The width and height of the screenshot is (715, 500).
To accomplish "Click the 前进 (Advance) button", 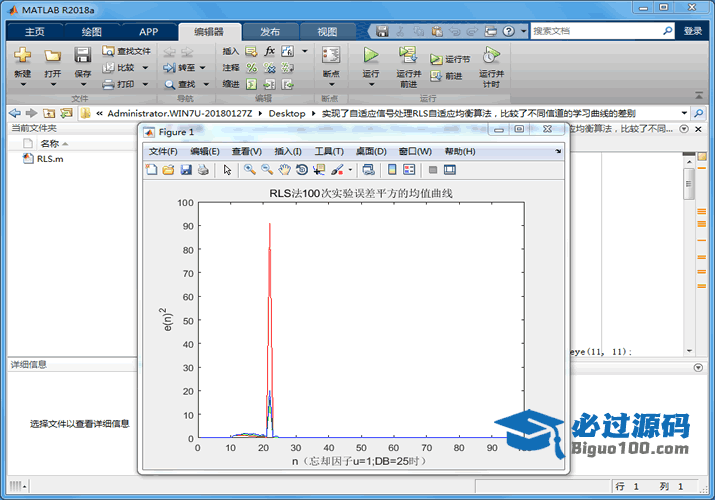I will (x=446, y=76).
